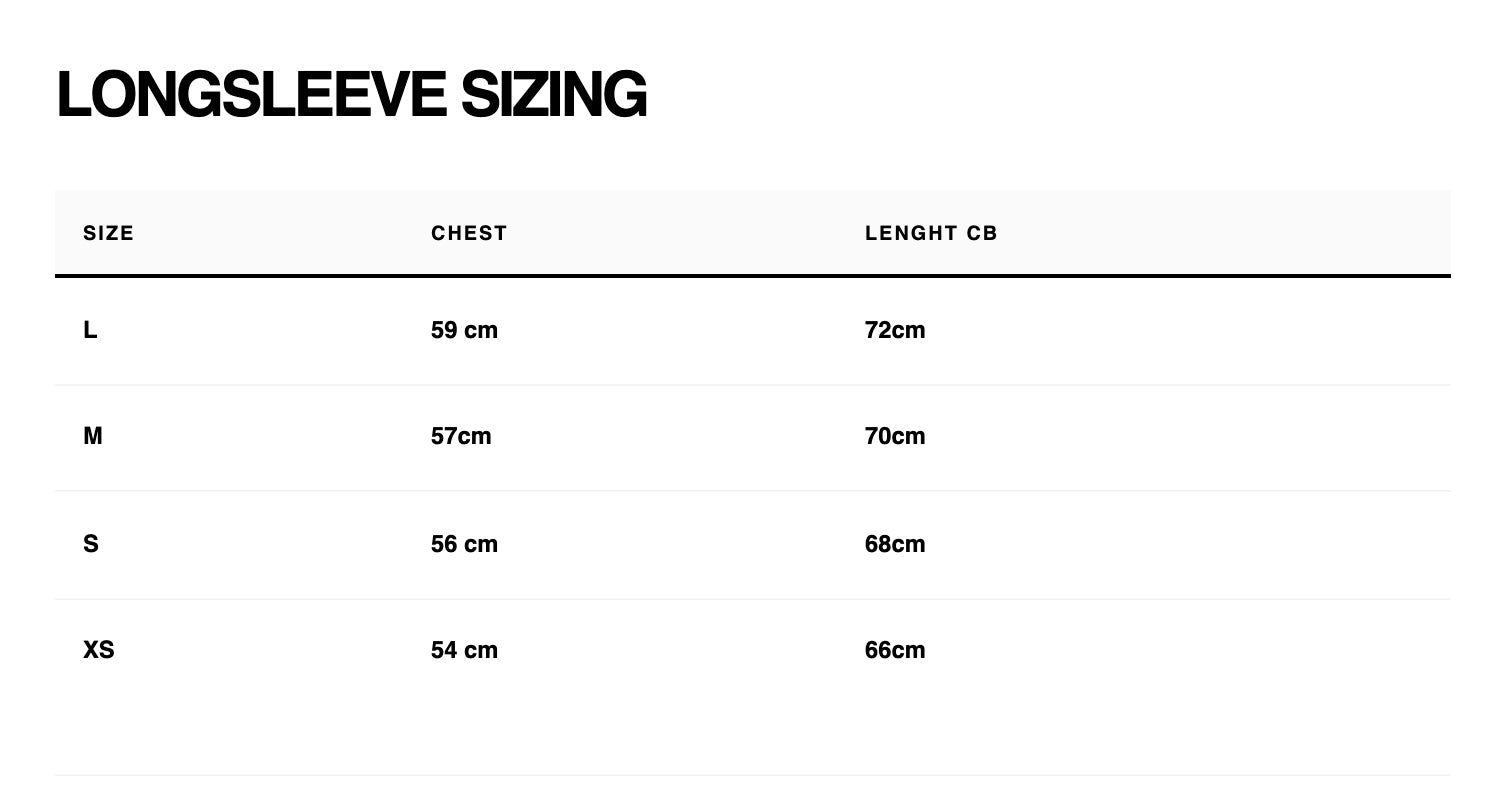Click the L size label
Screen dimensions: 1507x808
point(90,330)
